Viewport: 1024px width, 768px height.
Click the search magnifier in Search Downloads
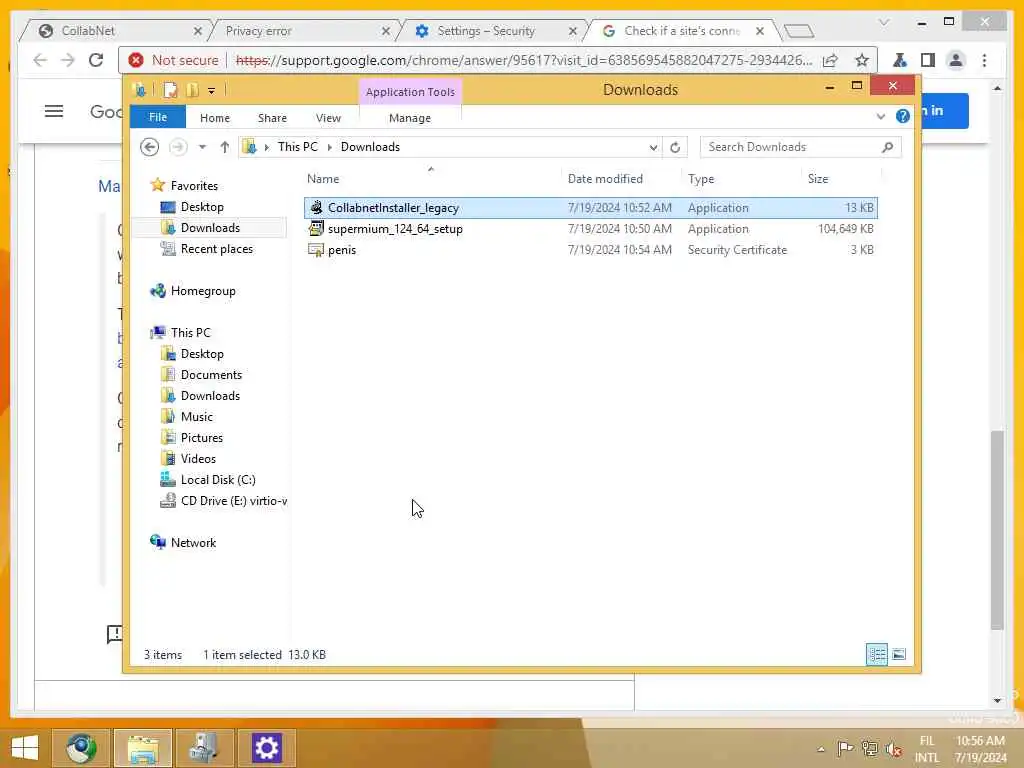[888, 147]
